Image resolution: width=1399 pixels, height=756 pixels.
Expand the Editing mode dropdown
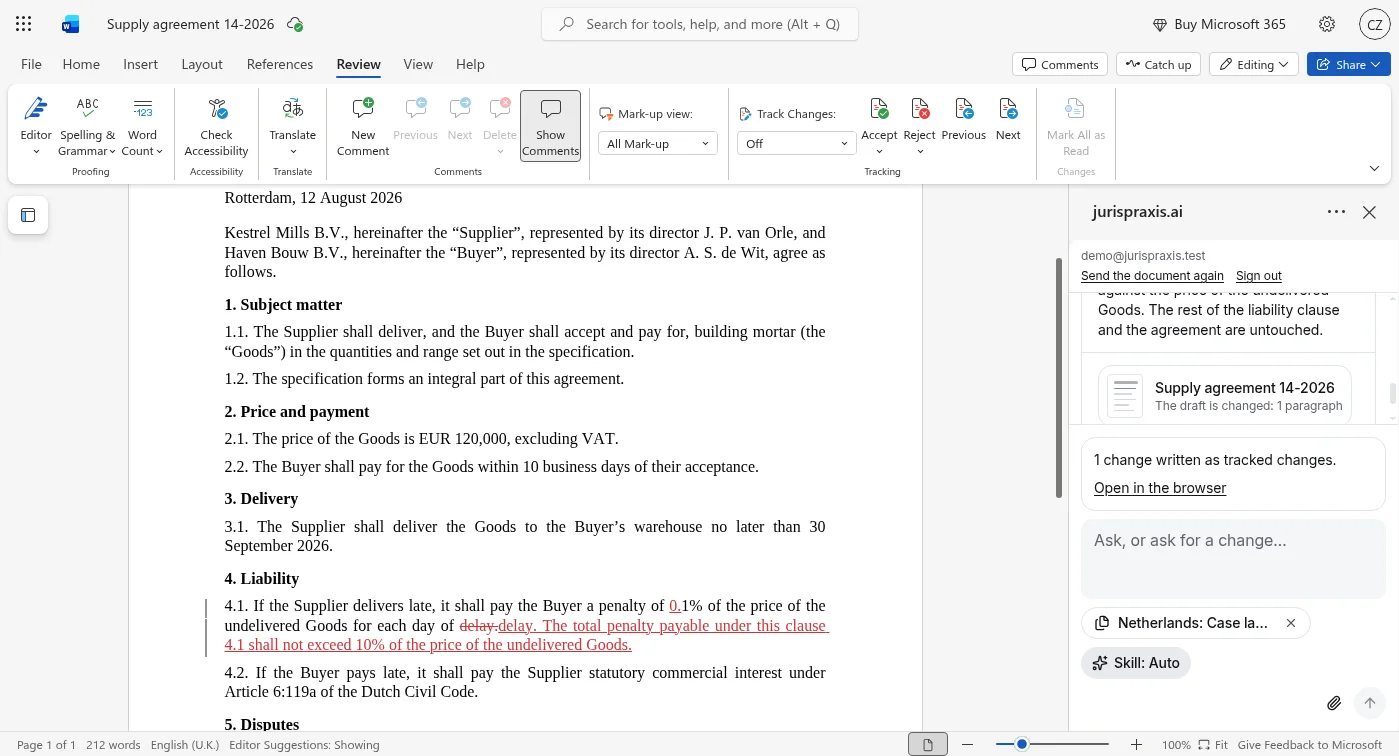(1254, 65)
